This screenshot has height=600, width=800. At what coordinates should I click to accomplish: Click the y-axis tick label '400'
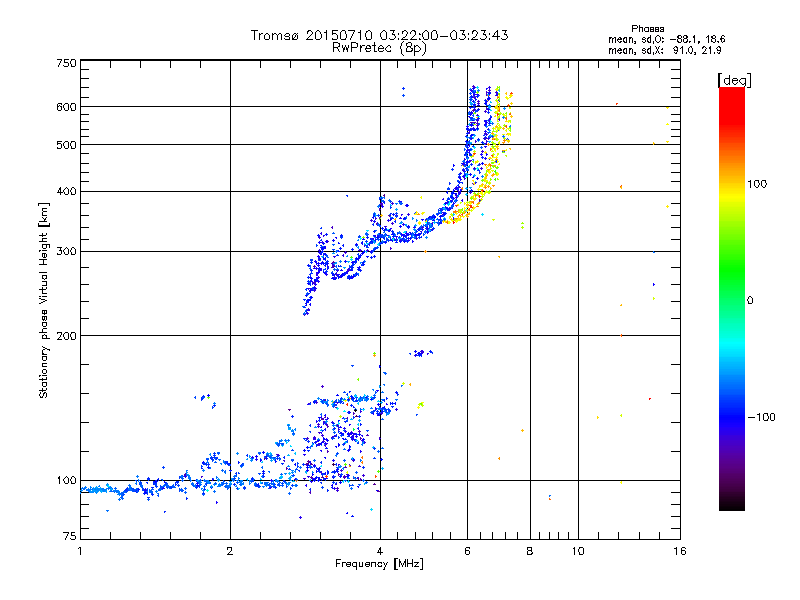click(66, 191)
